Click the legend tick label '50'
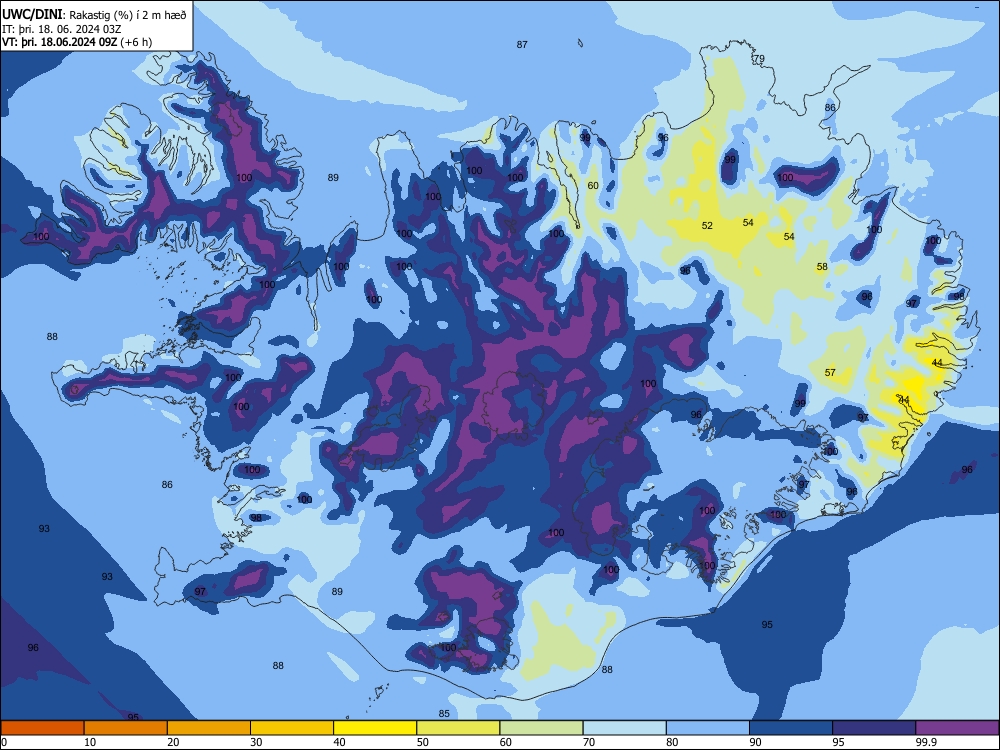This screenshot has width=1000, height=750. coord(423,742)
